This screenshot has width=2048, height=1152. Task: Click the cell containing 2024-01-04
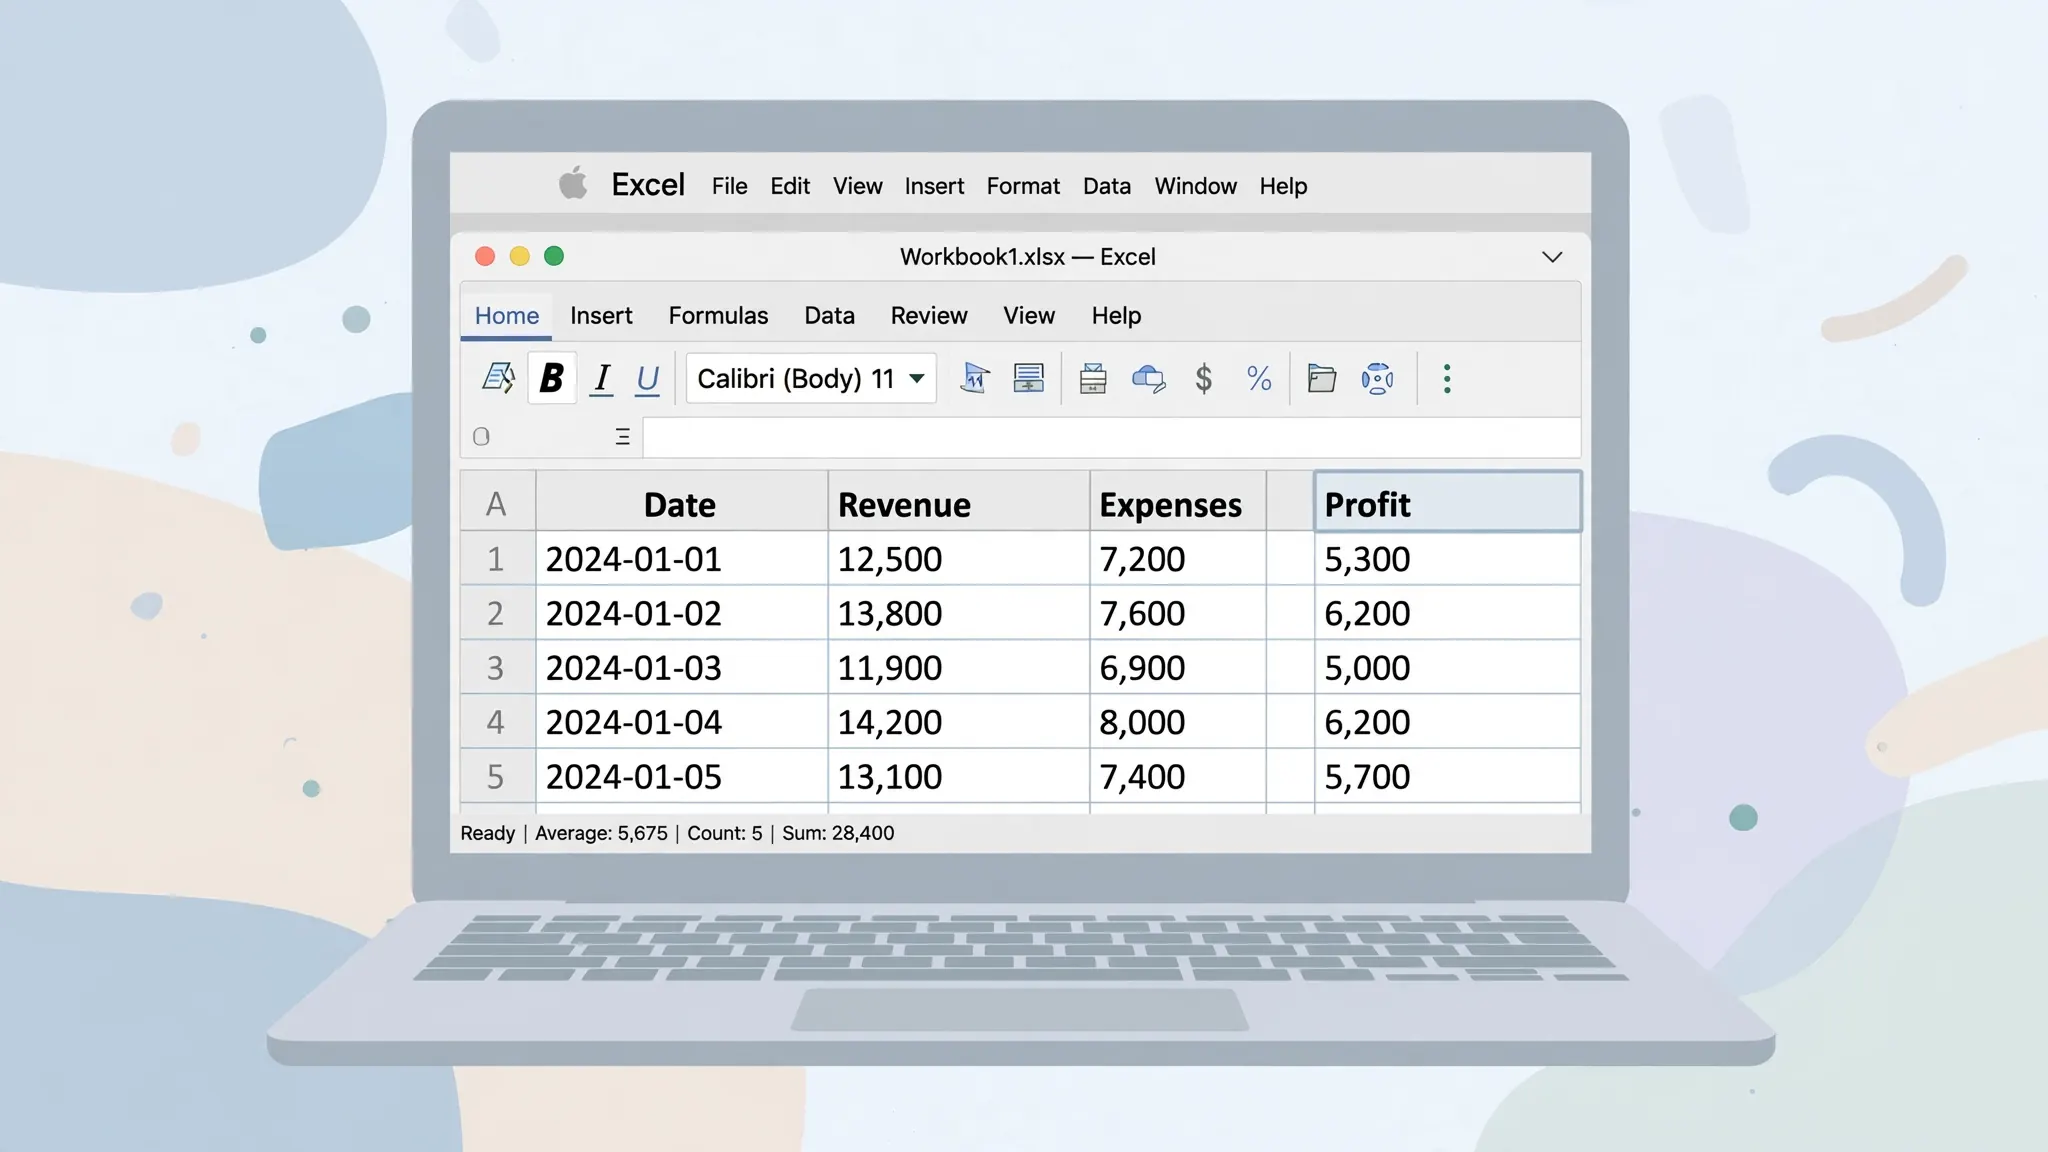[x=681, y=722]
